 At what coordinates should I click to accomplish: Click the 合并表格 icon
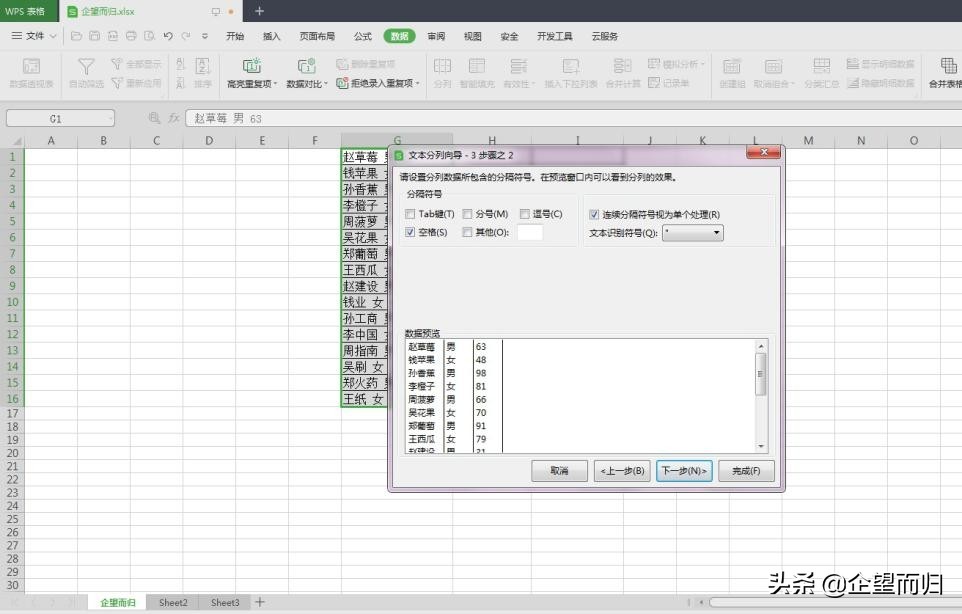[949, 66]
